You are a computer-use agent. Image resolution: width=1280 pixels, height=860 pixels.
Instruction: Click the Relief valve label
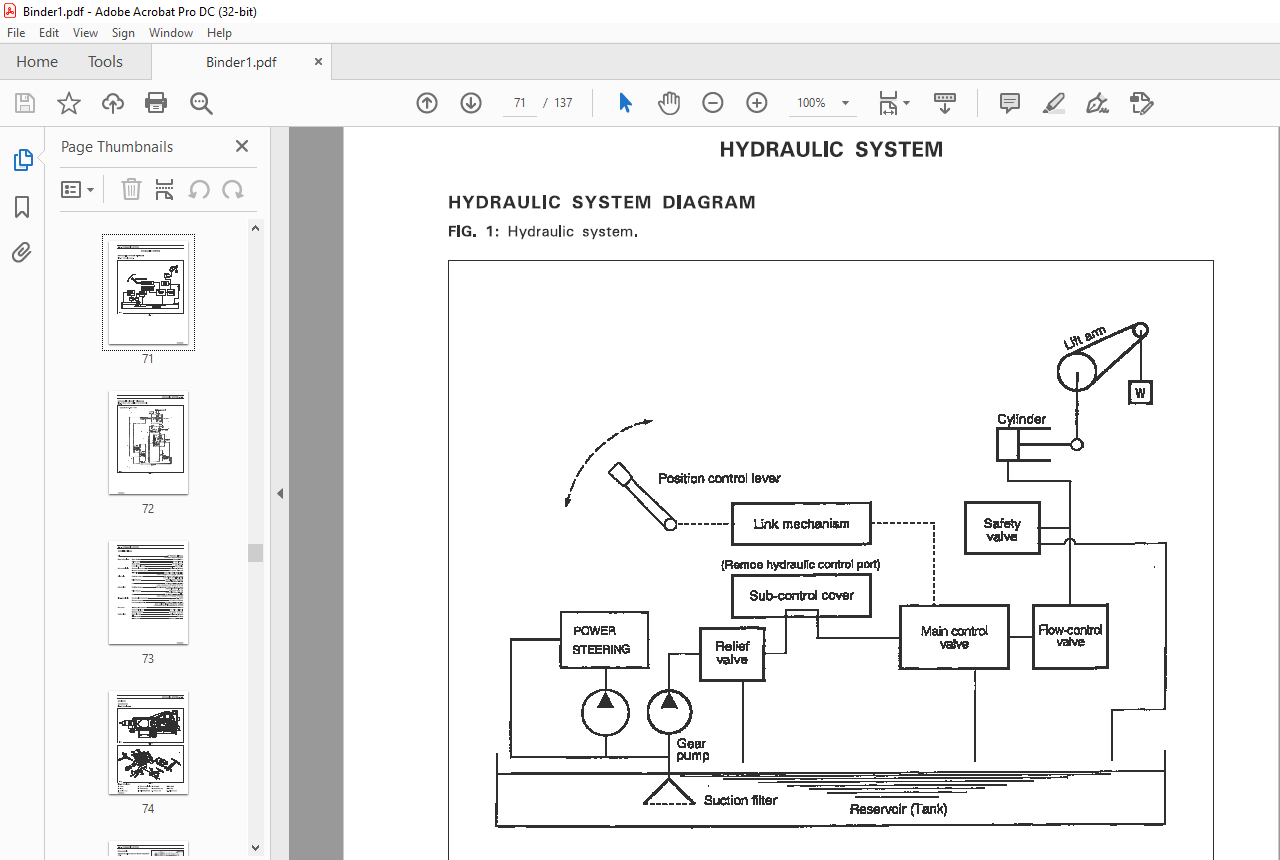(732, 653)
